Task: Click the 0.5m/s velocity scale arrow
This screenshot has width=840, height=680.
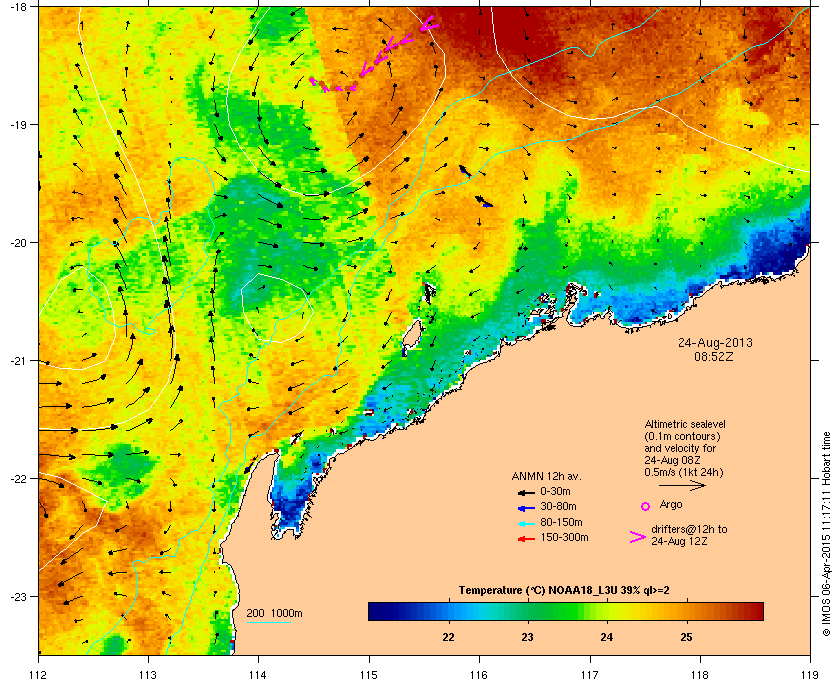Action: 682,485
